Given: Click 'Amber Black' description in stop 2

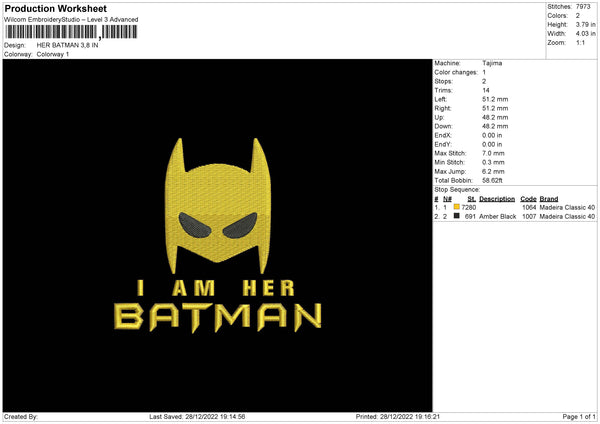Looking at the screenshot, I should coord(497,217).
